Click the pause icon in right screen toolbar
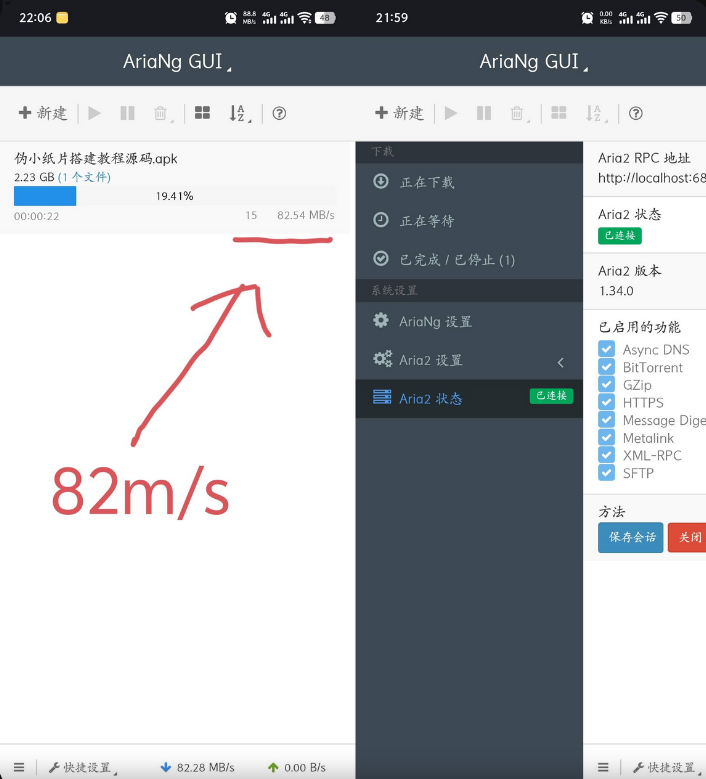 (x=483, y=113)
